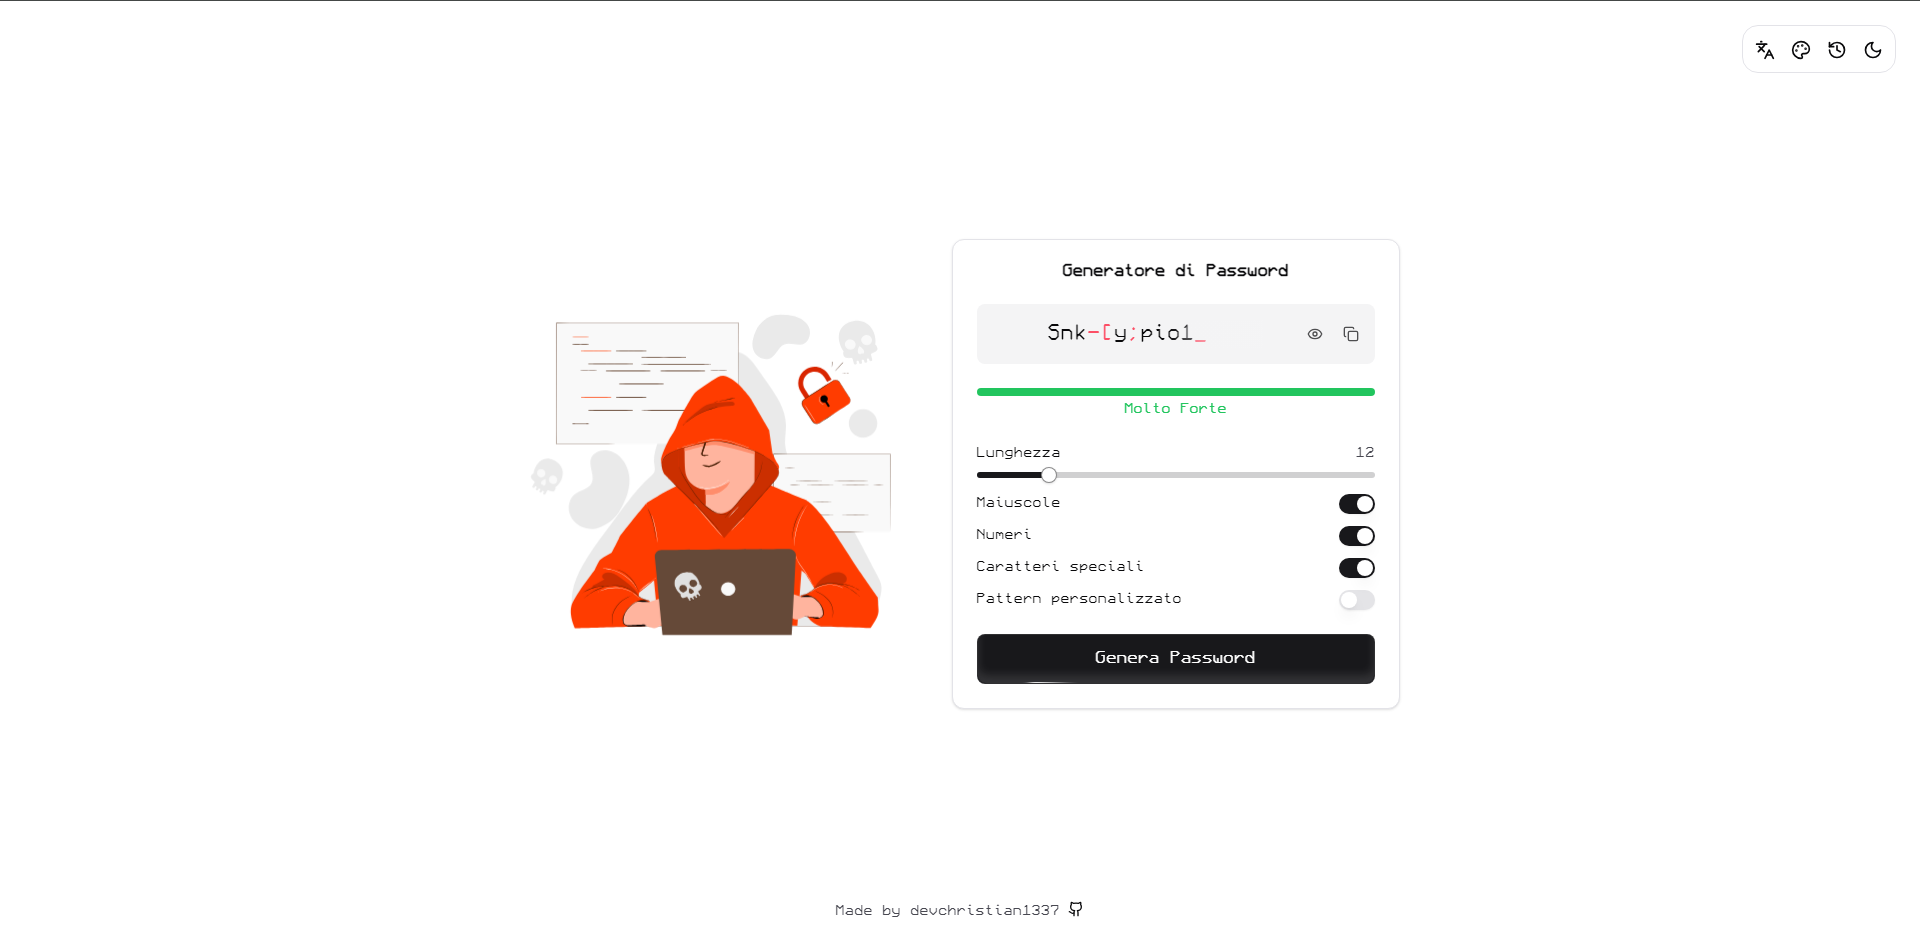Disable the Maiuscole toggle
The width and height of the screenshot is (1920, 945).
(1357, 504)
